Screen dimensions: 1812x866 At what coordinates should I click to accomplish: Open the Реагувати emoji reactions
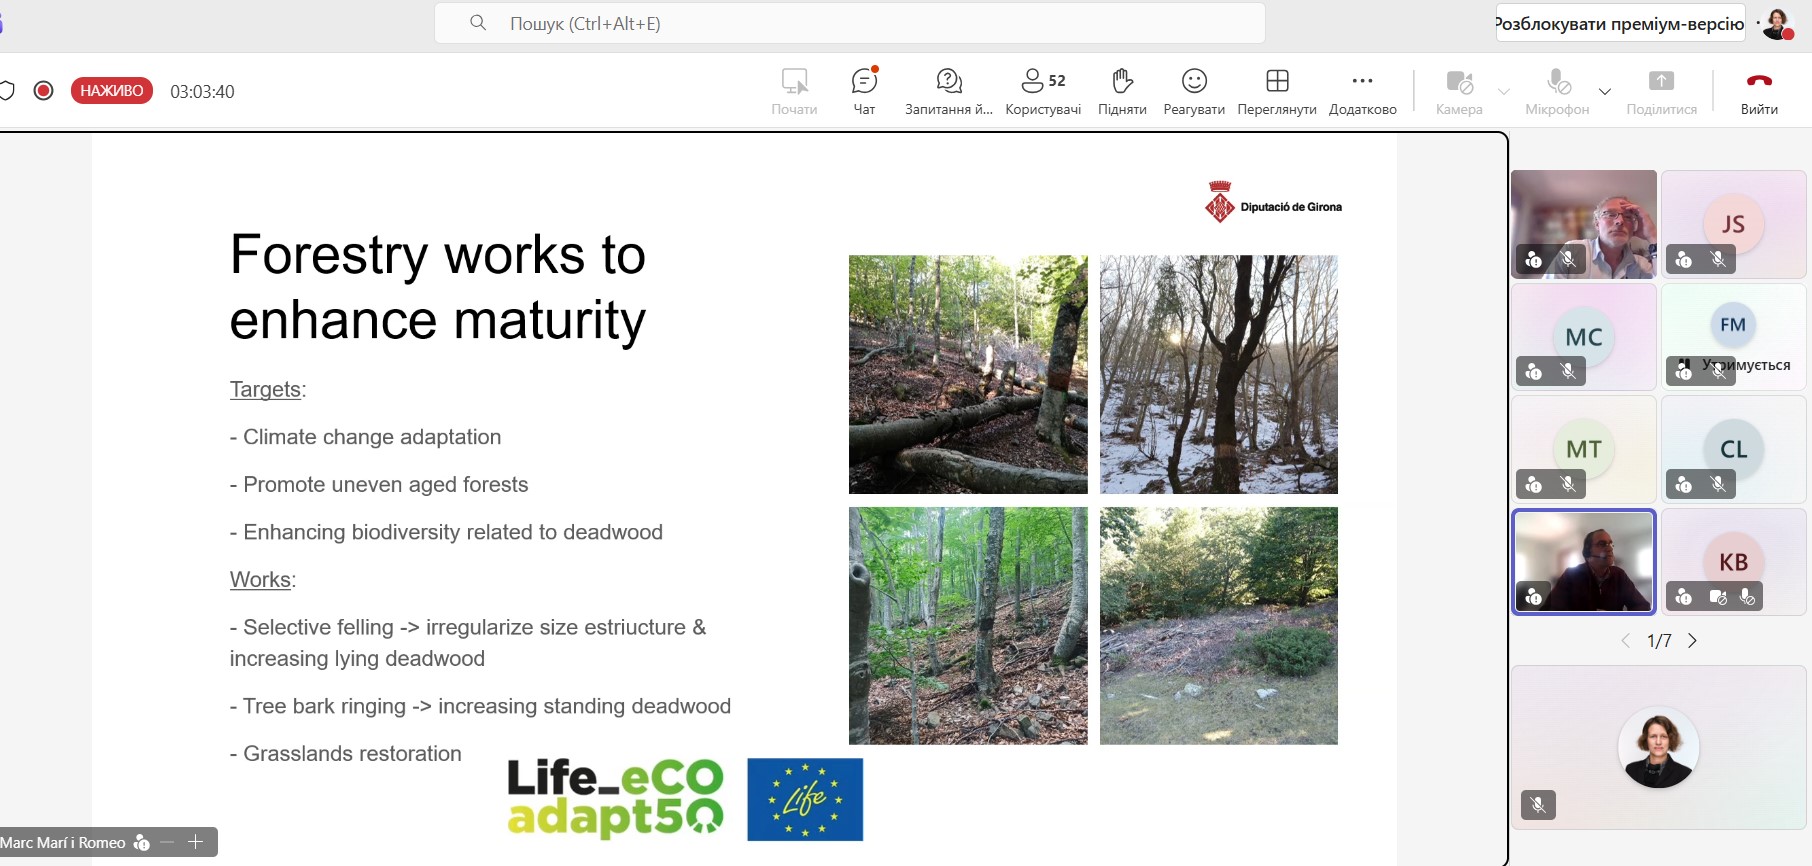click(1194, 82)
